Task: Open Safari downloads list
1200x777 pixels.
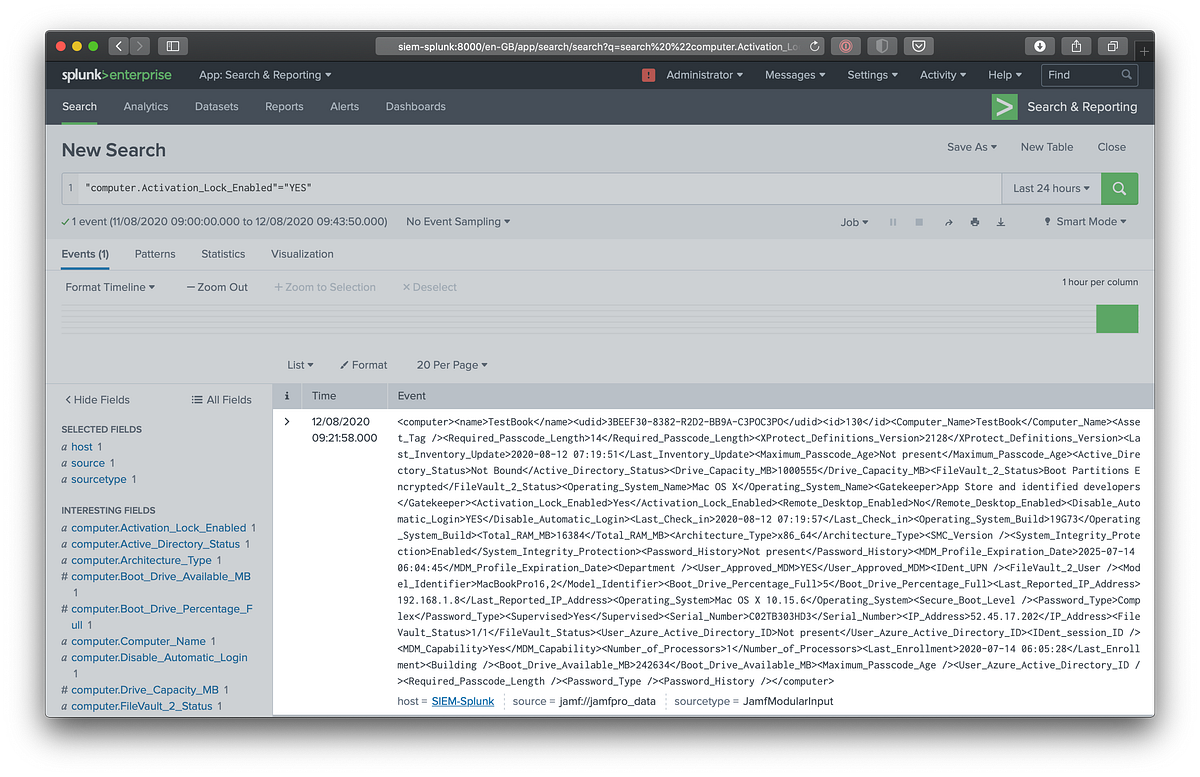Action: [1040, 46]
